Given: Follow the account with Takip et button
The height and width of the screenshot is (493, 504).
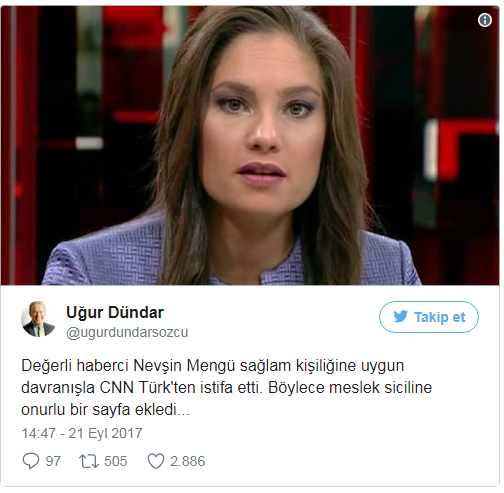Looking at the screenshot, I should pyautogui.click(x=428, y=317).
